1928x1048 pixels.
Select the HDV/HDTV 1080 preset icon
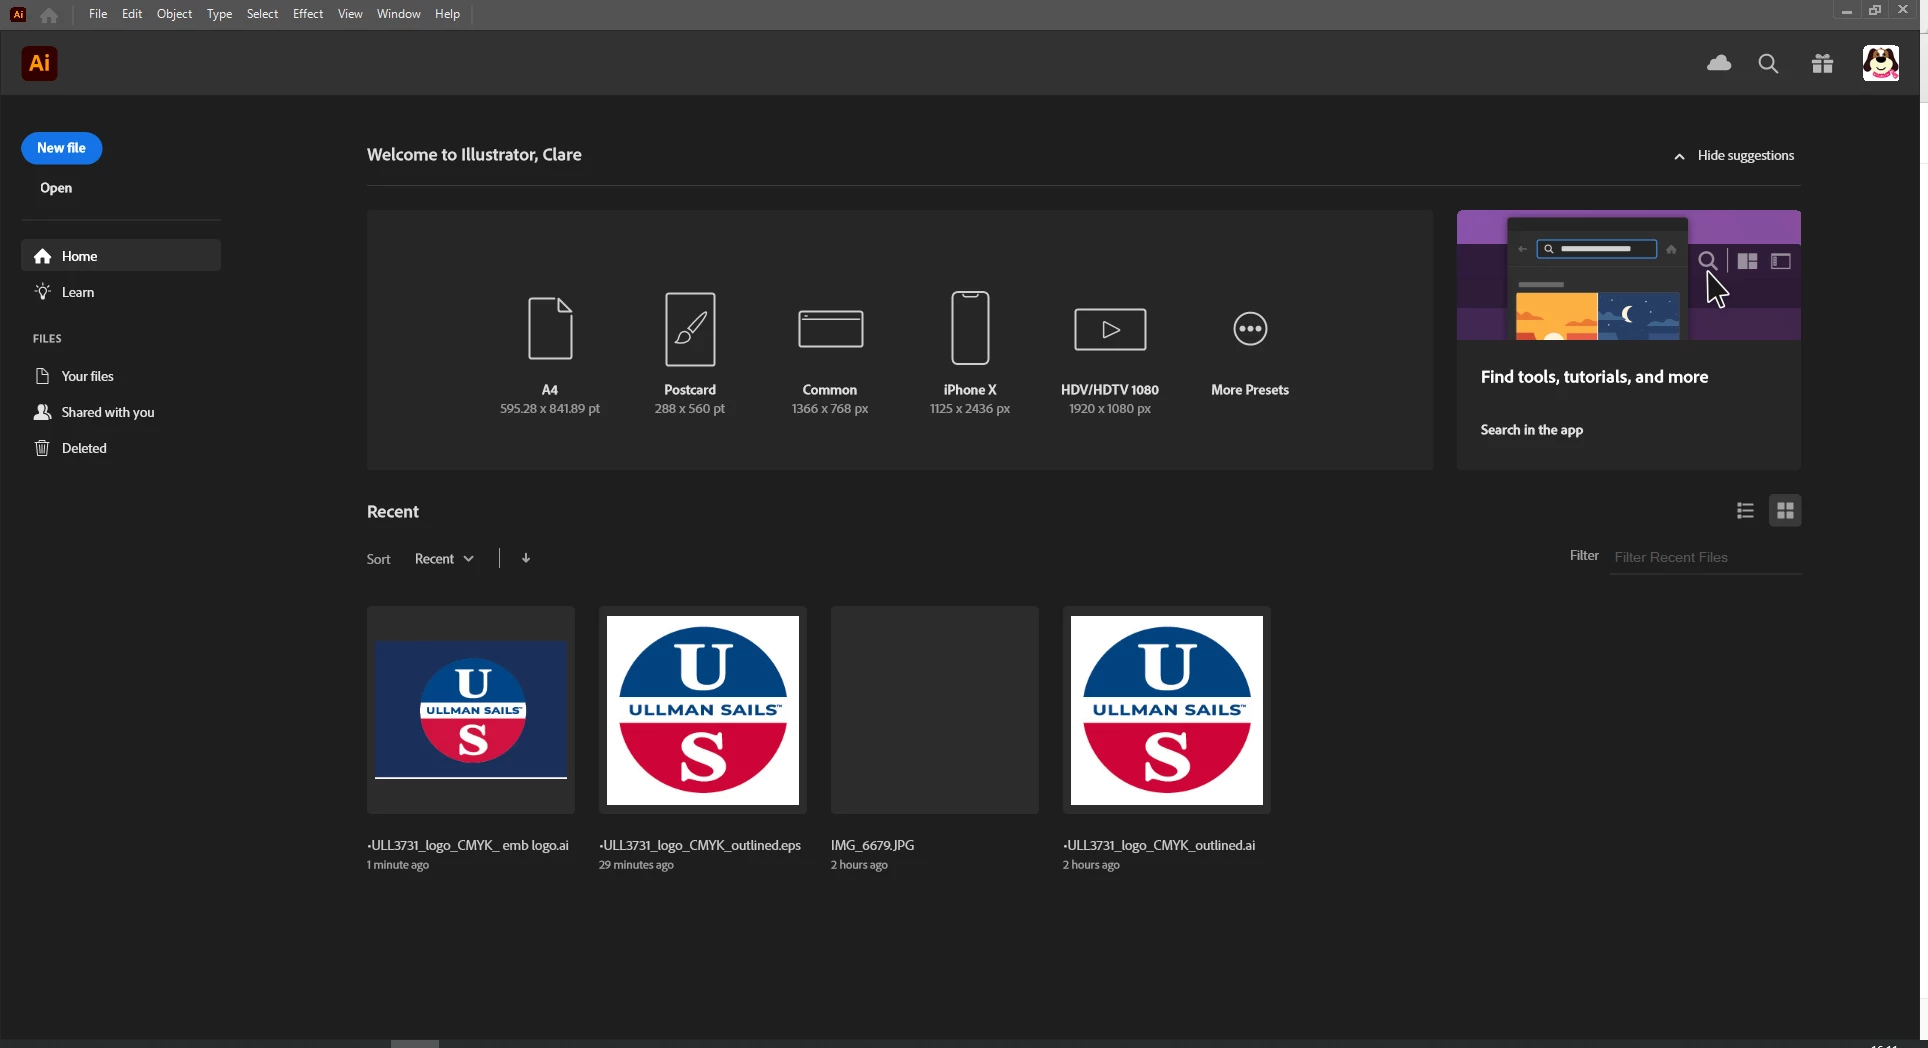(1110, 329)
